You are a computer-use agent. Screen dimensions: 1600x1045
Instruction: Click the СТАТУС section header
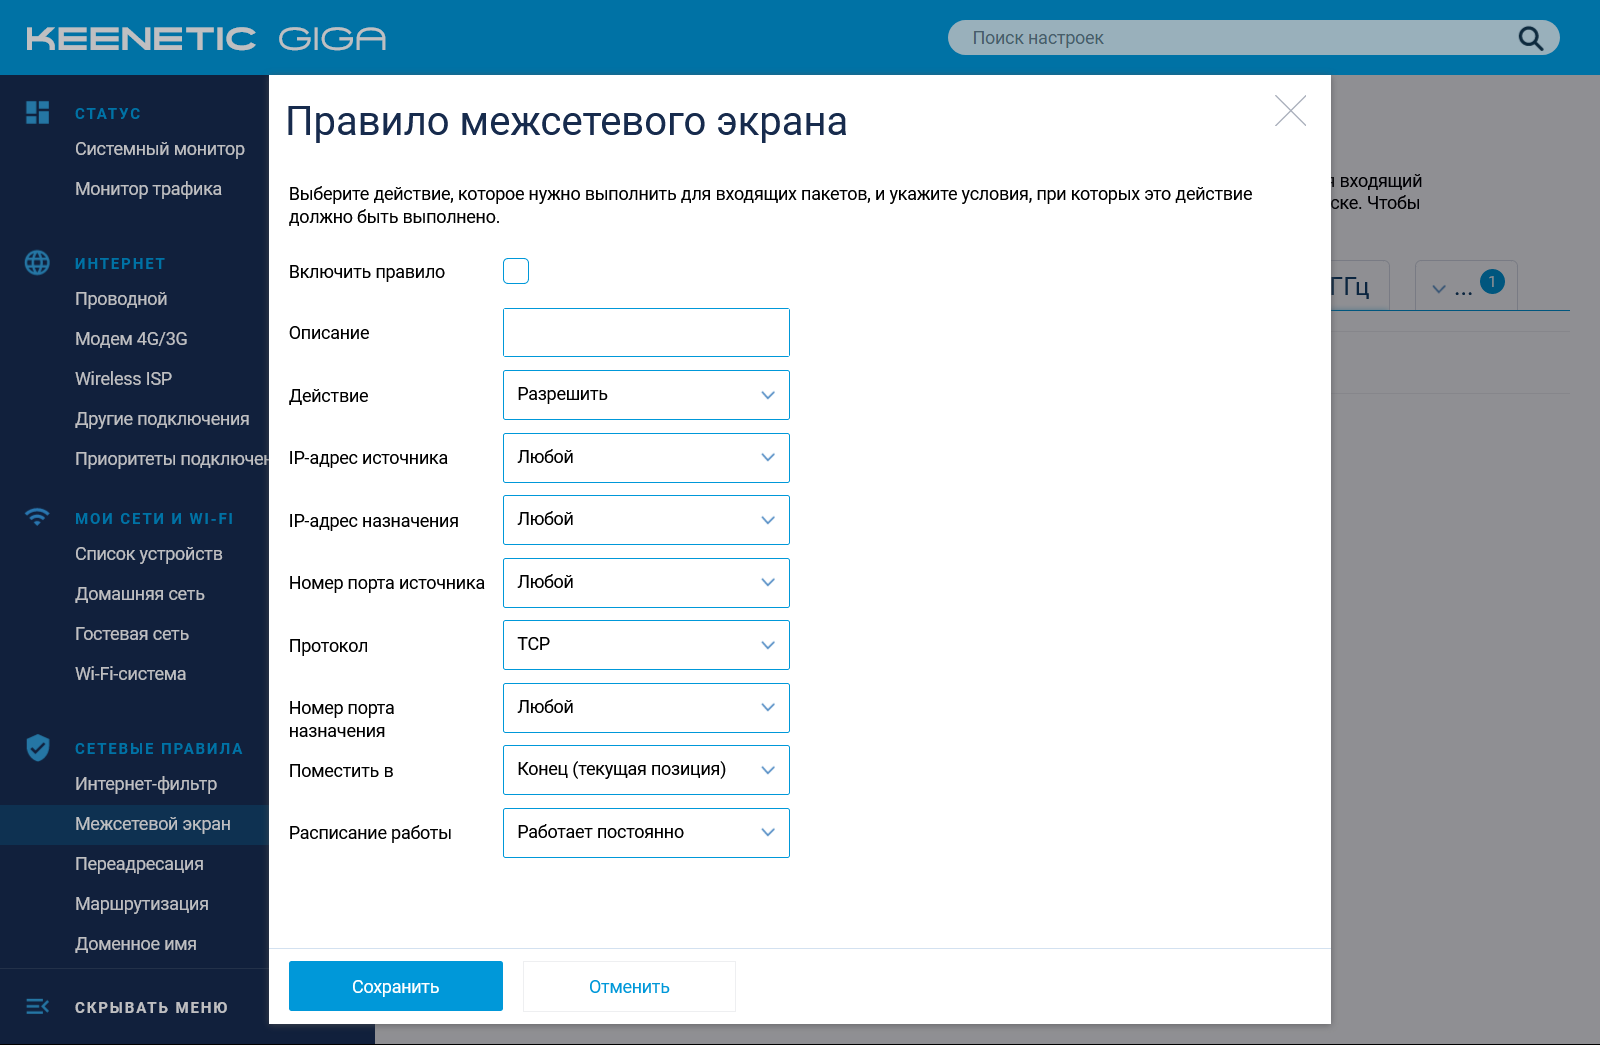108,113
